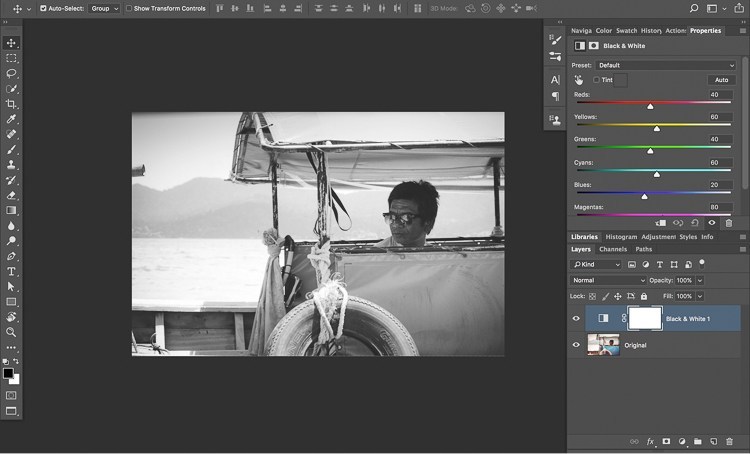
Task: Click the Tint color swatch
Action: (x=620, y=80)
